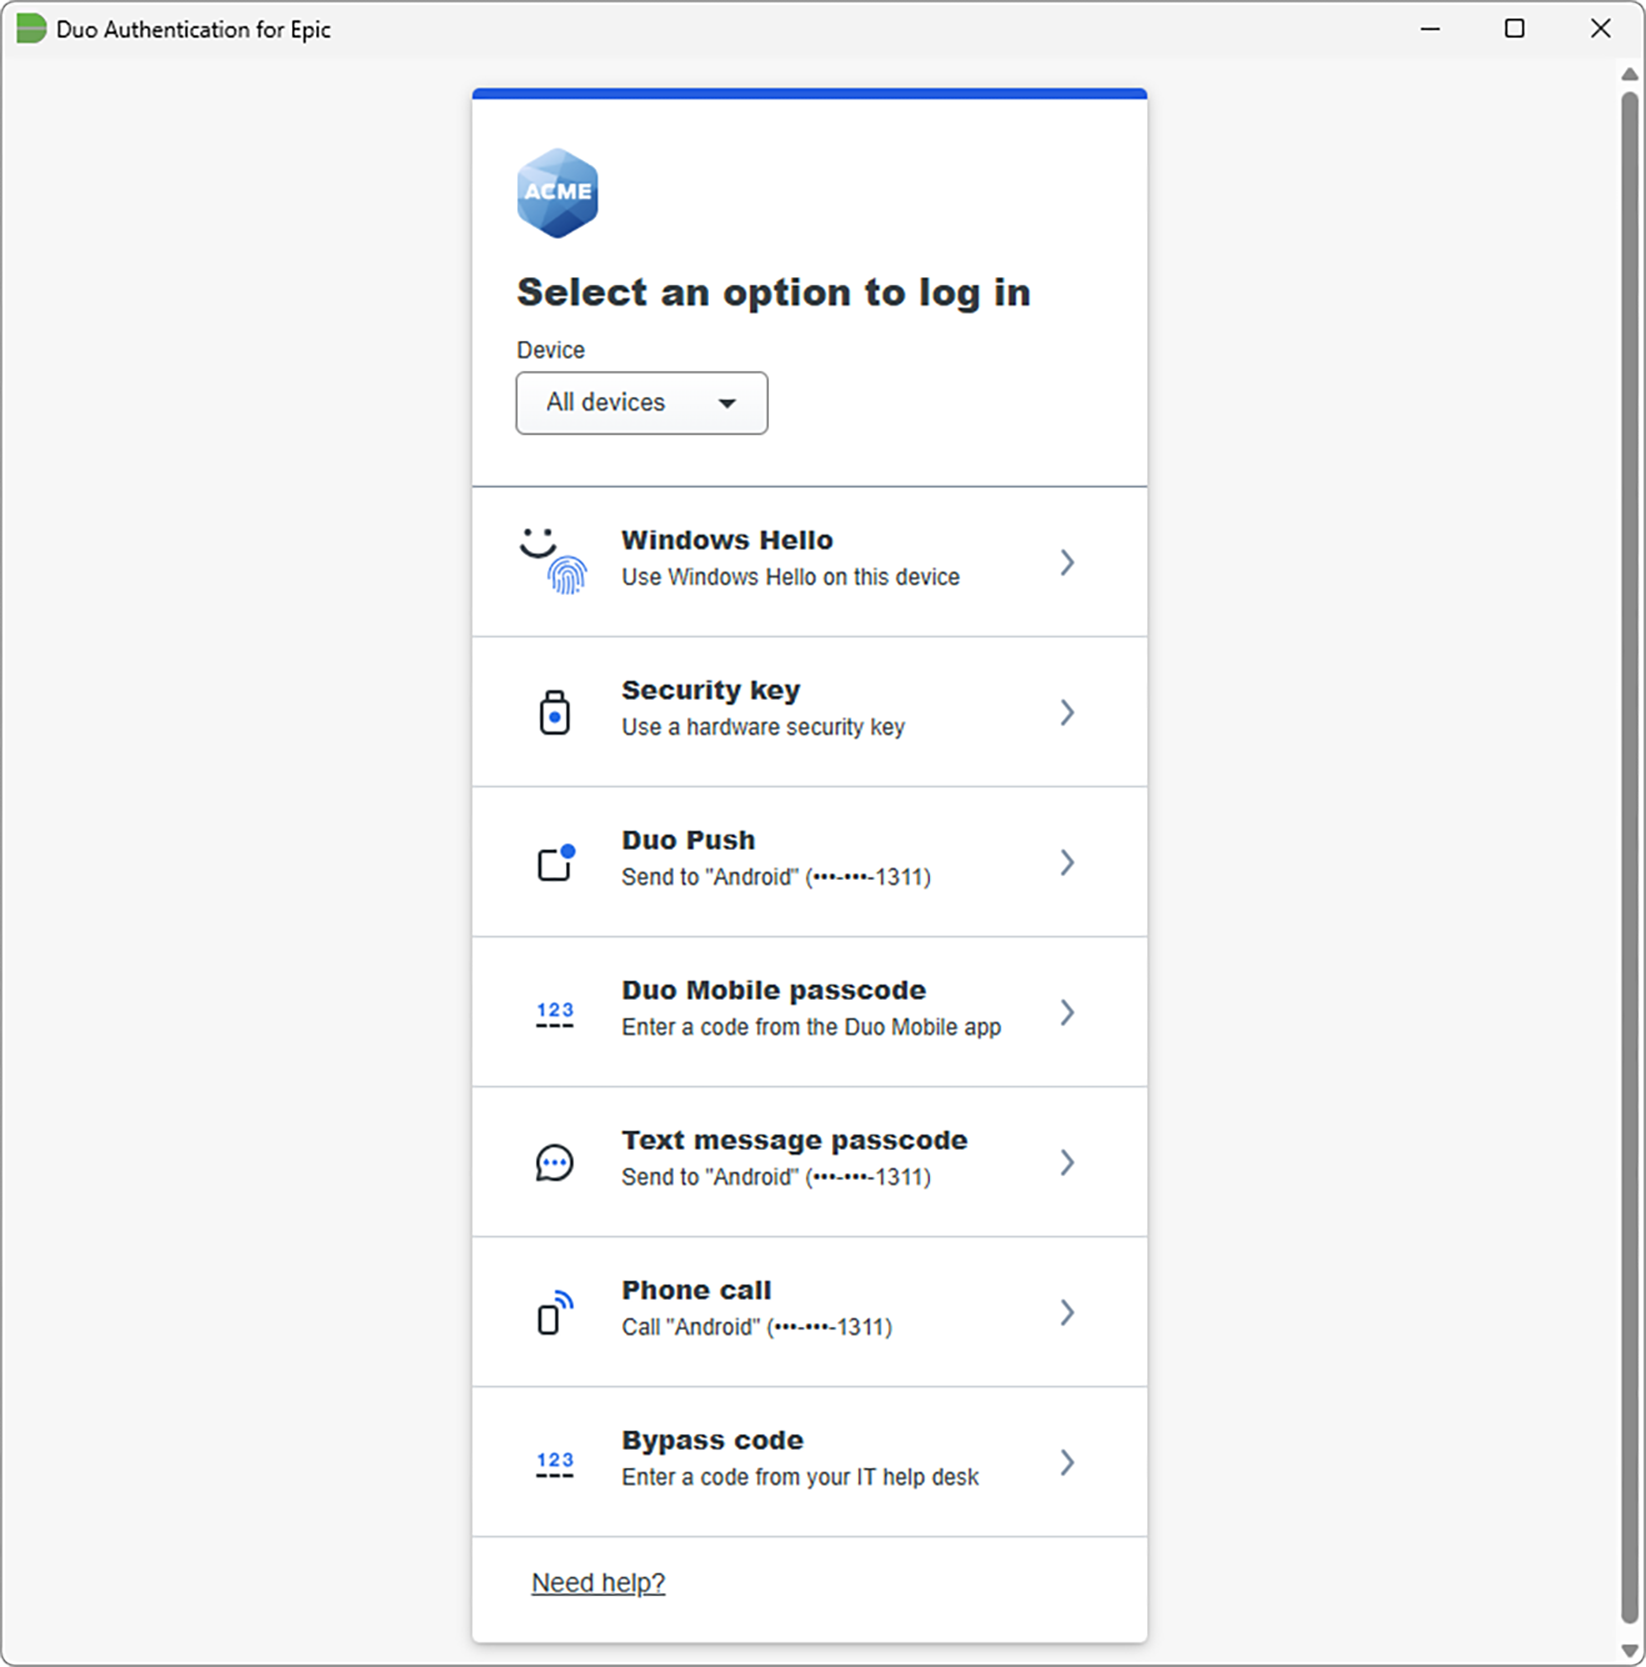The image size is (1646, 1667).
Task: Open the Need help link
Action: click(x=598, y=1581)
